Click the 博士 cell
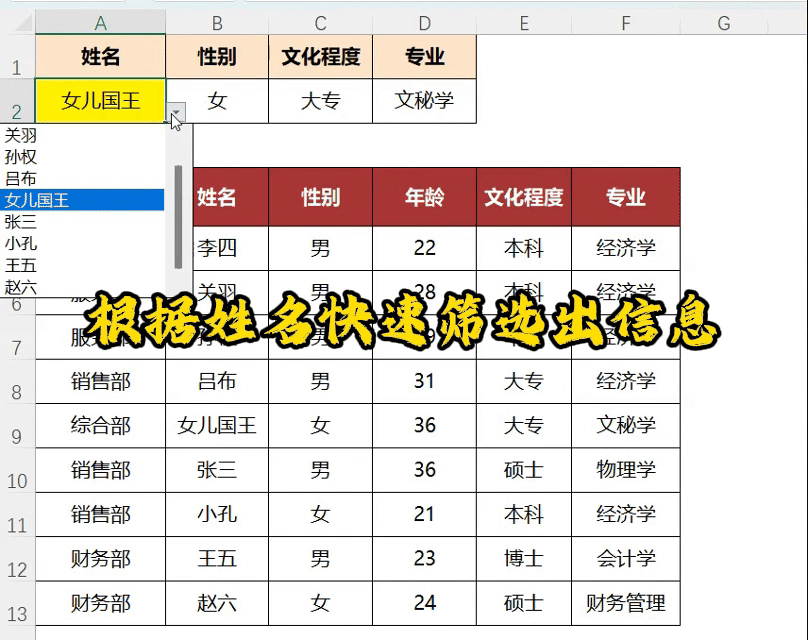Screen dimensions: 808x640 click(524, 559)
